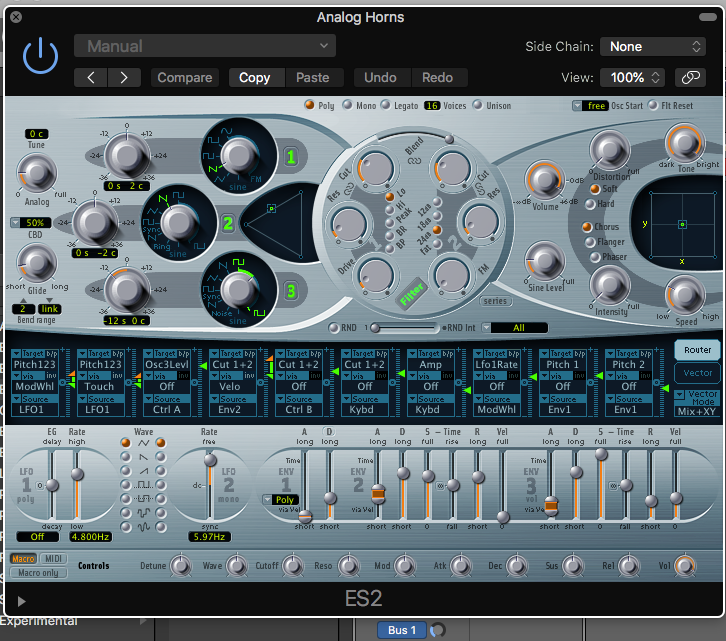Screen dimensions: 726x641
Task: Select next preset with right arrow
Action: point(124,77)
